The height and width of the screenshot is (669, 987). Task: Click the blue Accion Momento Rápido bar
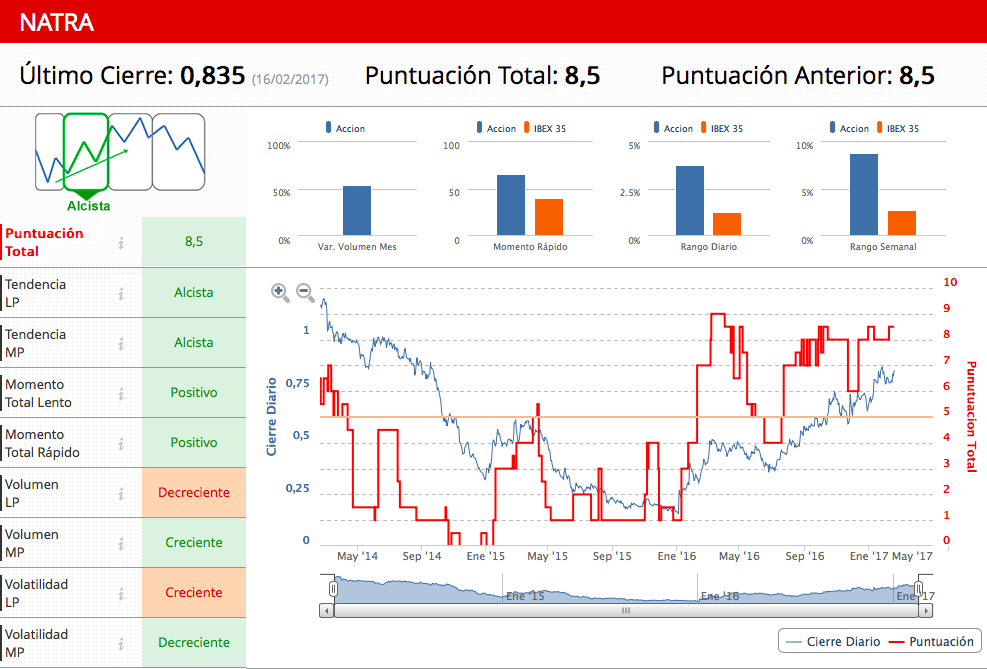pyautogui.click(x=511, y=205)
